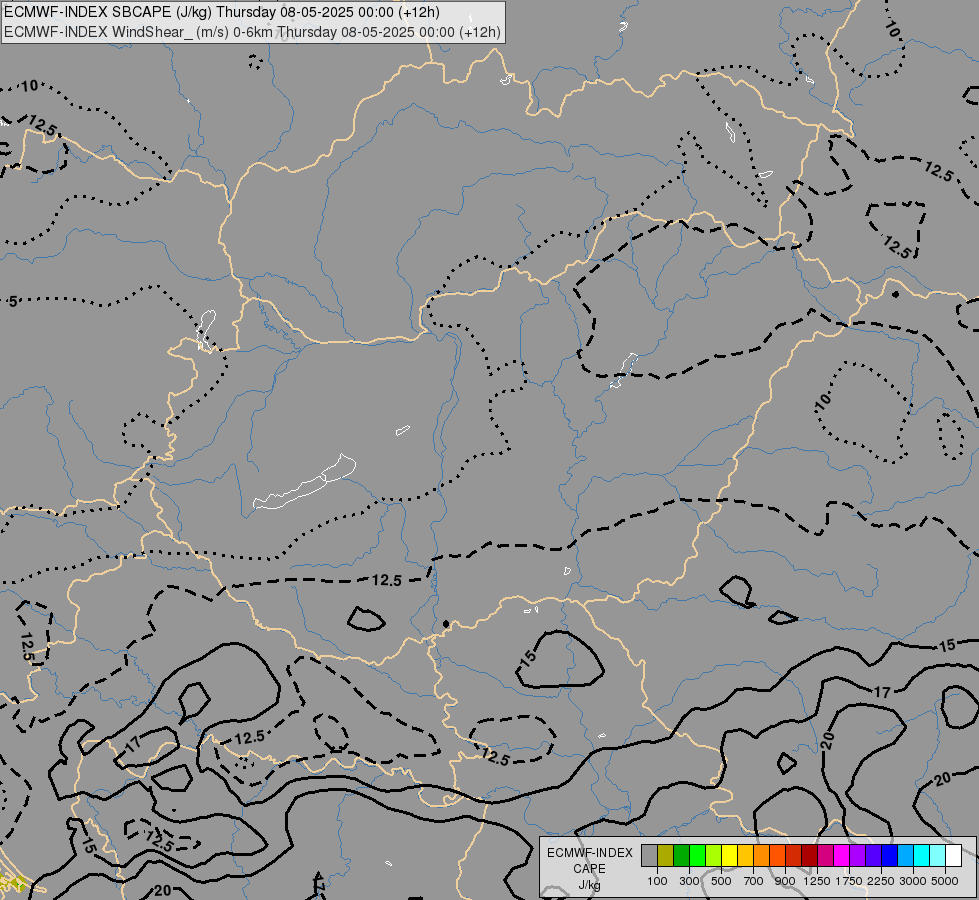Select the crimson-pink swatch after 1250
This screenshot has width=979, height=900.
(825, 855)
